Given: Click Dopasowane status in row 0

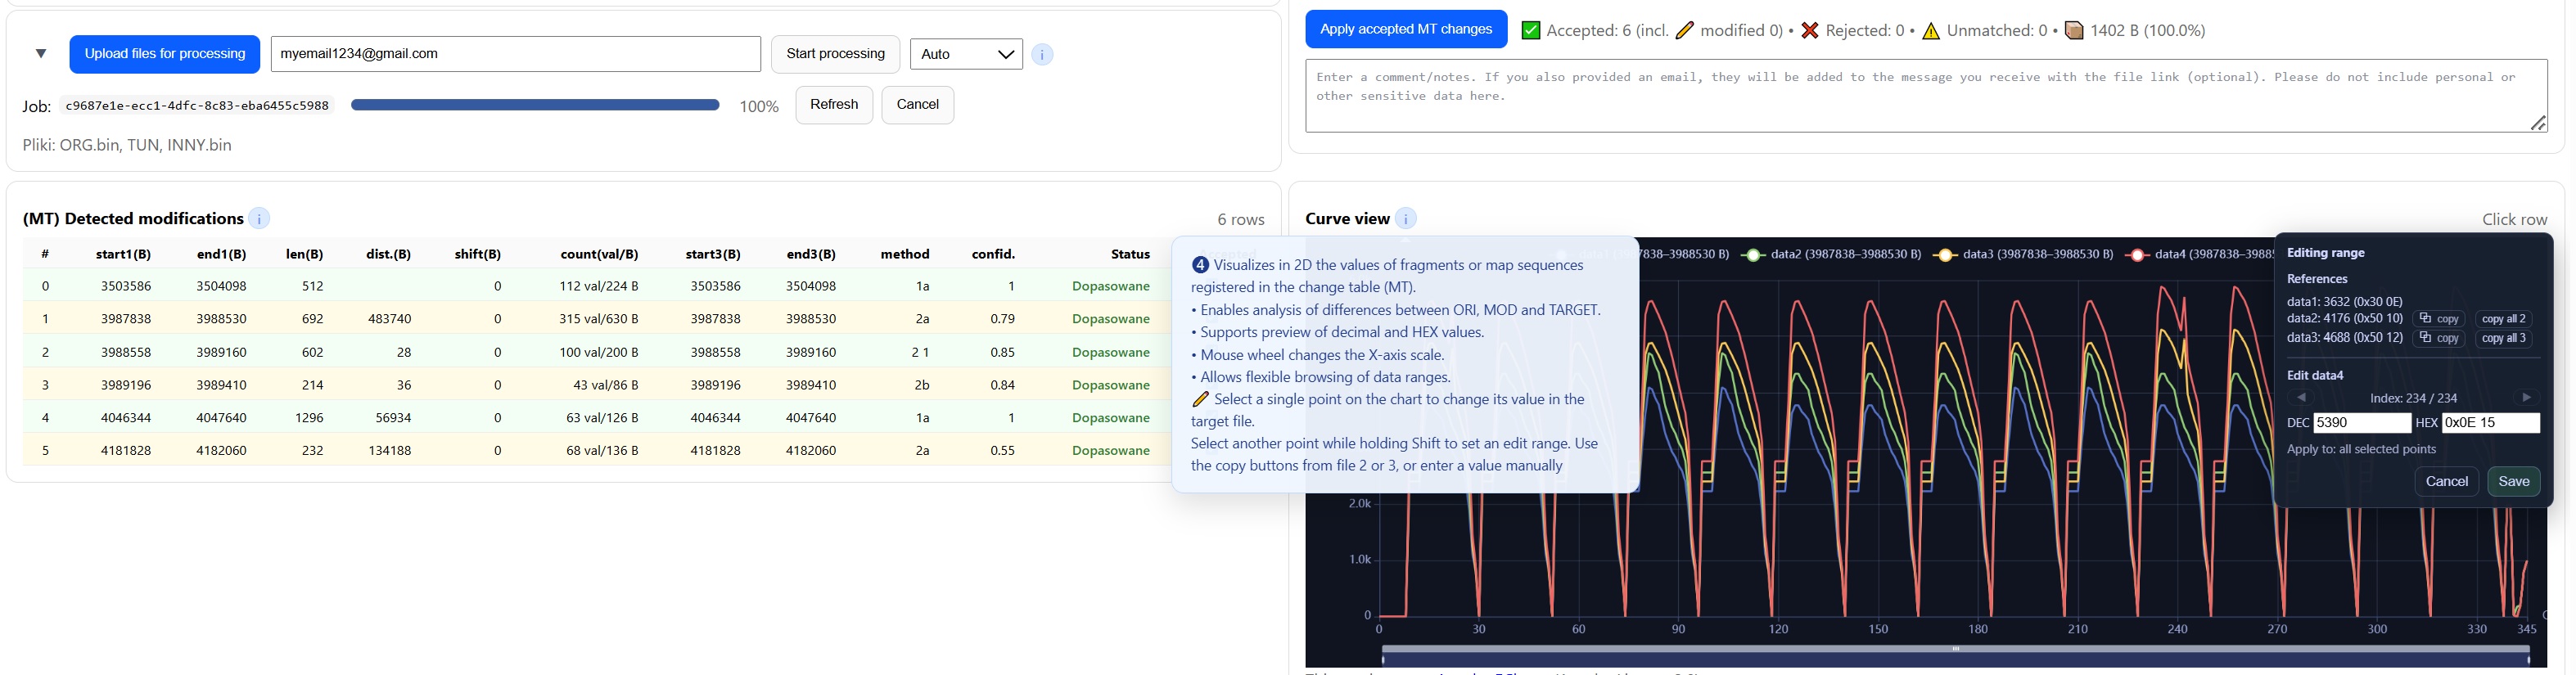Looking at the screenshot, I should (x=1110, y=286).
